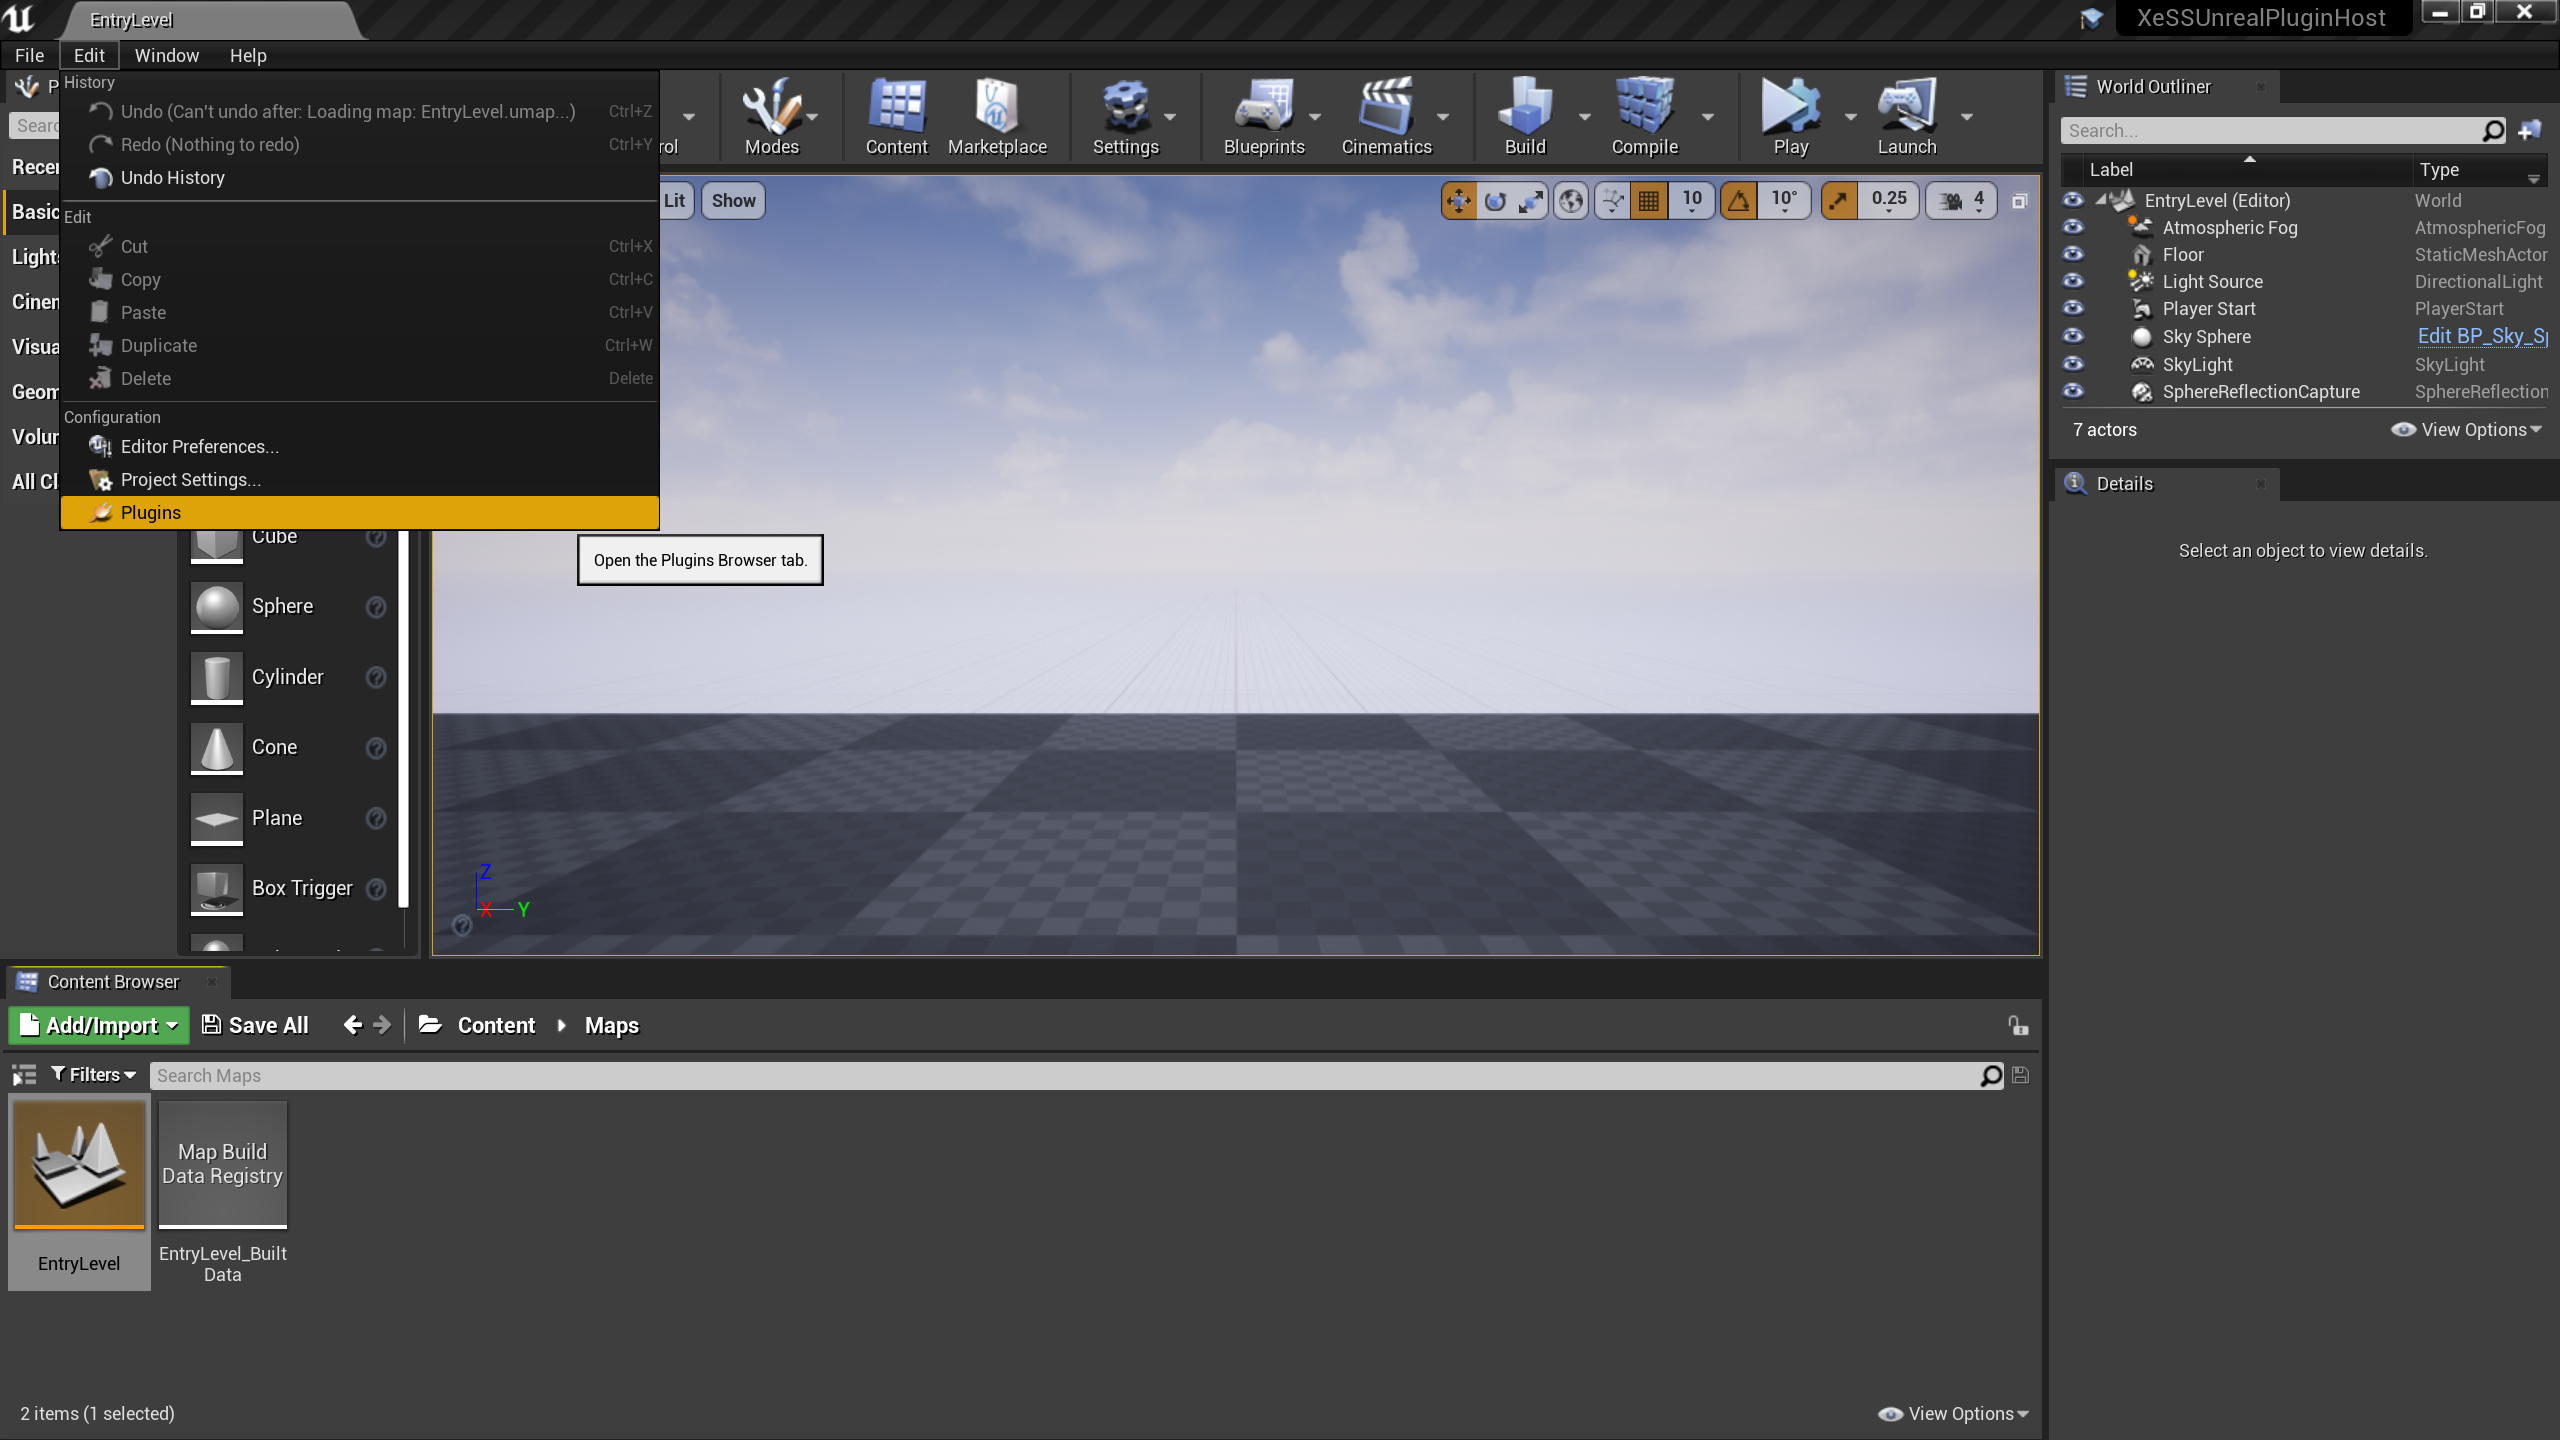Viewport: 2560px width, 1440px height.
Task: Toggle scale snapping in the viewport
Action: tap(1839, 201)
